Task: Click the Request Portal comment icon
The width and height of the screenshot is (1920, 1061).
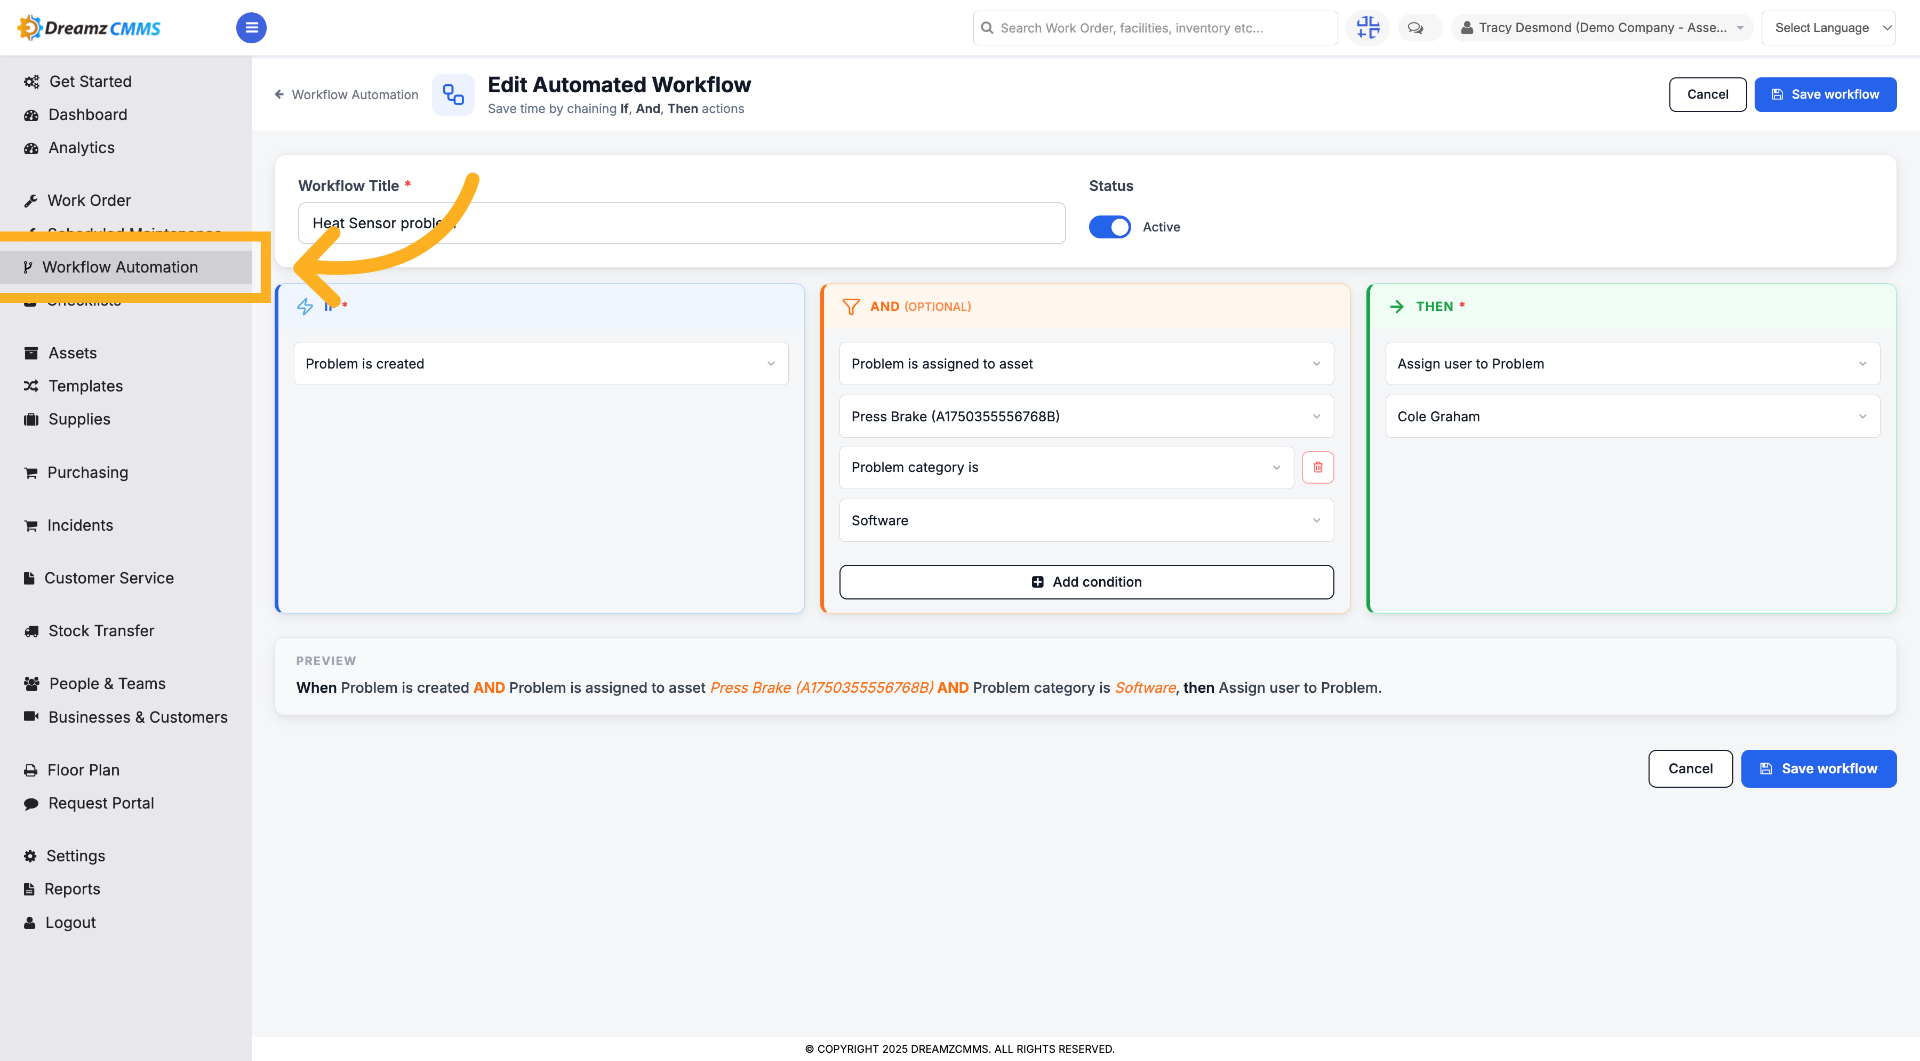Action: tap(31, 803)
